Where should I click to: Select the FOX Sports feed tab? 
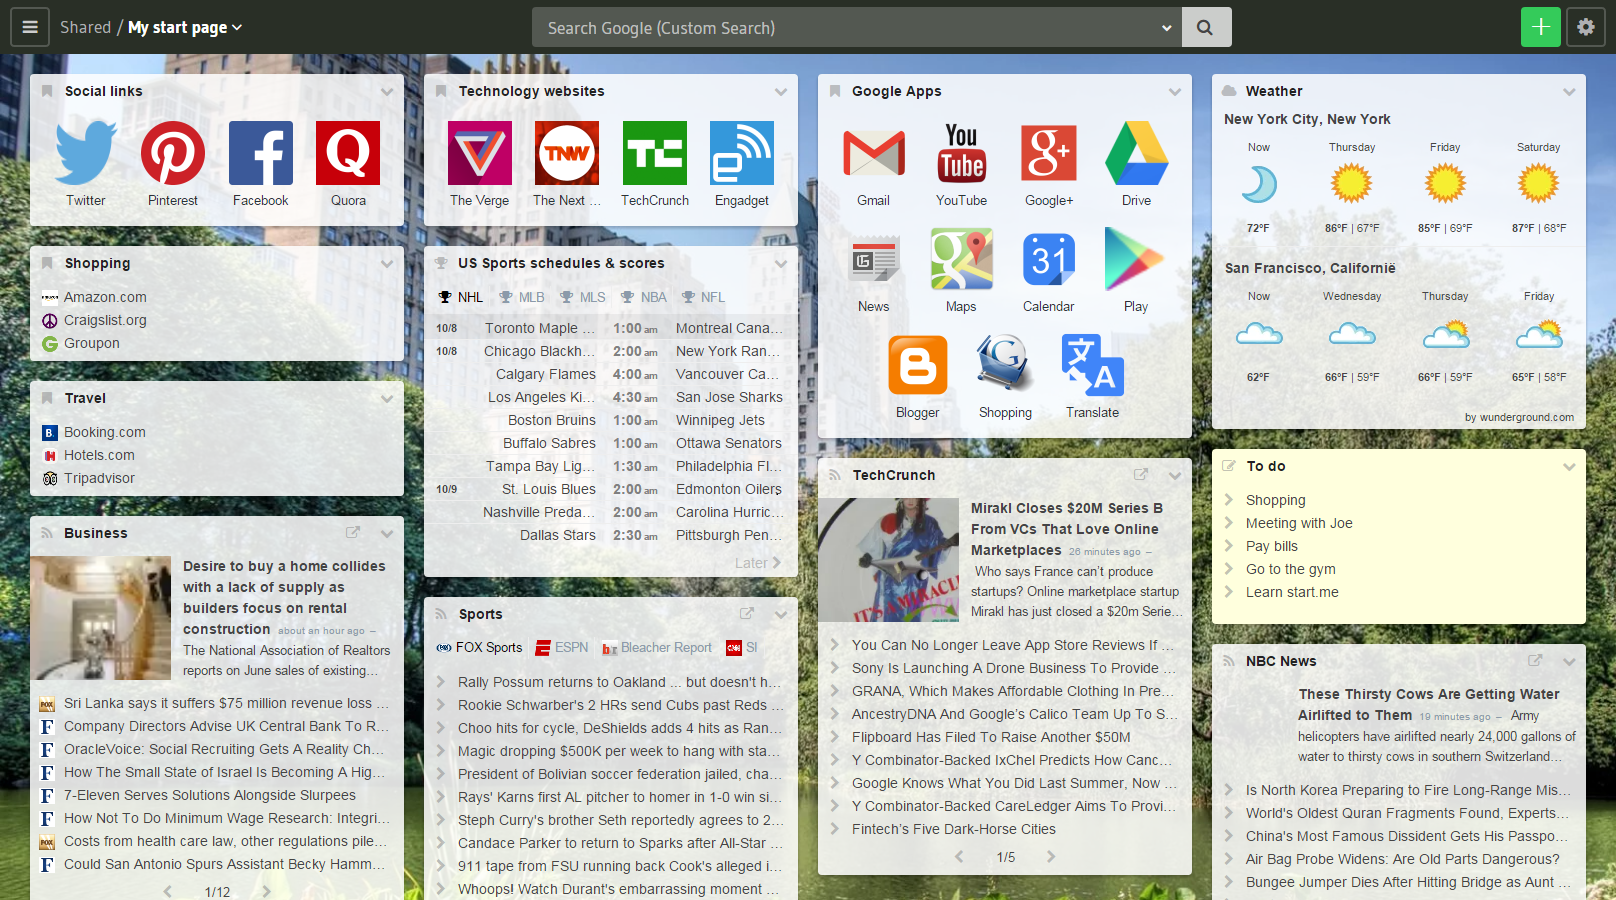point(479,648)
